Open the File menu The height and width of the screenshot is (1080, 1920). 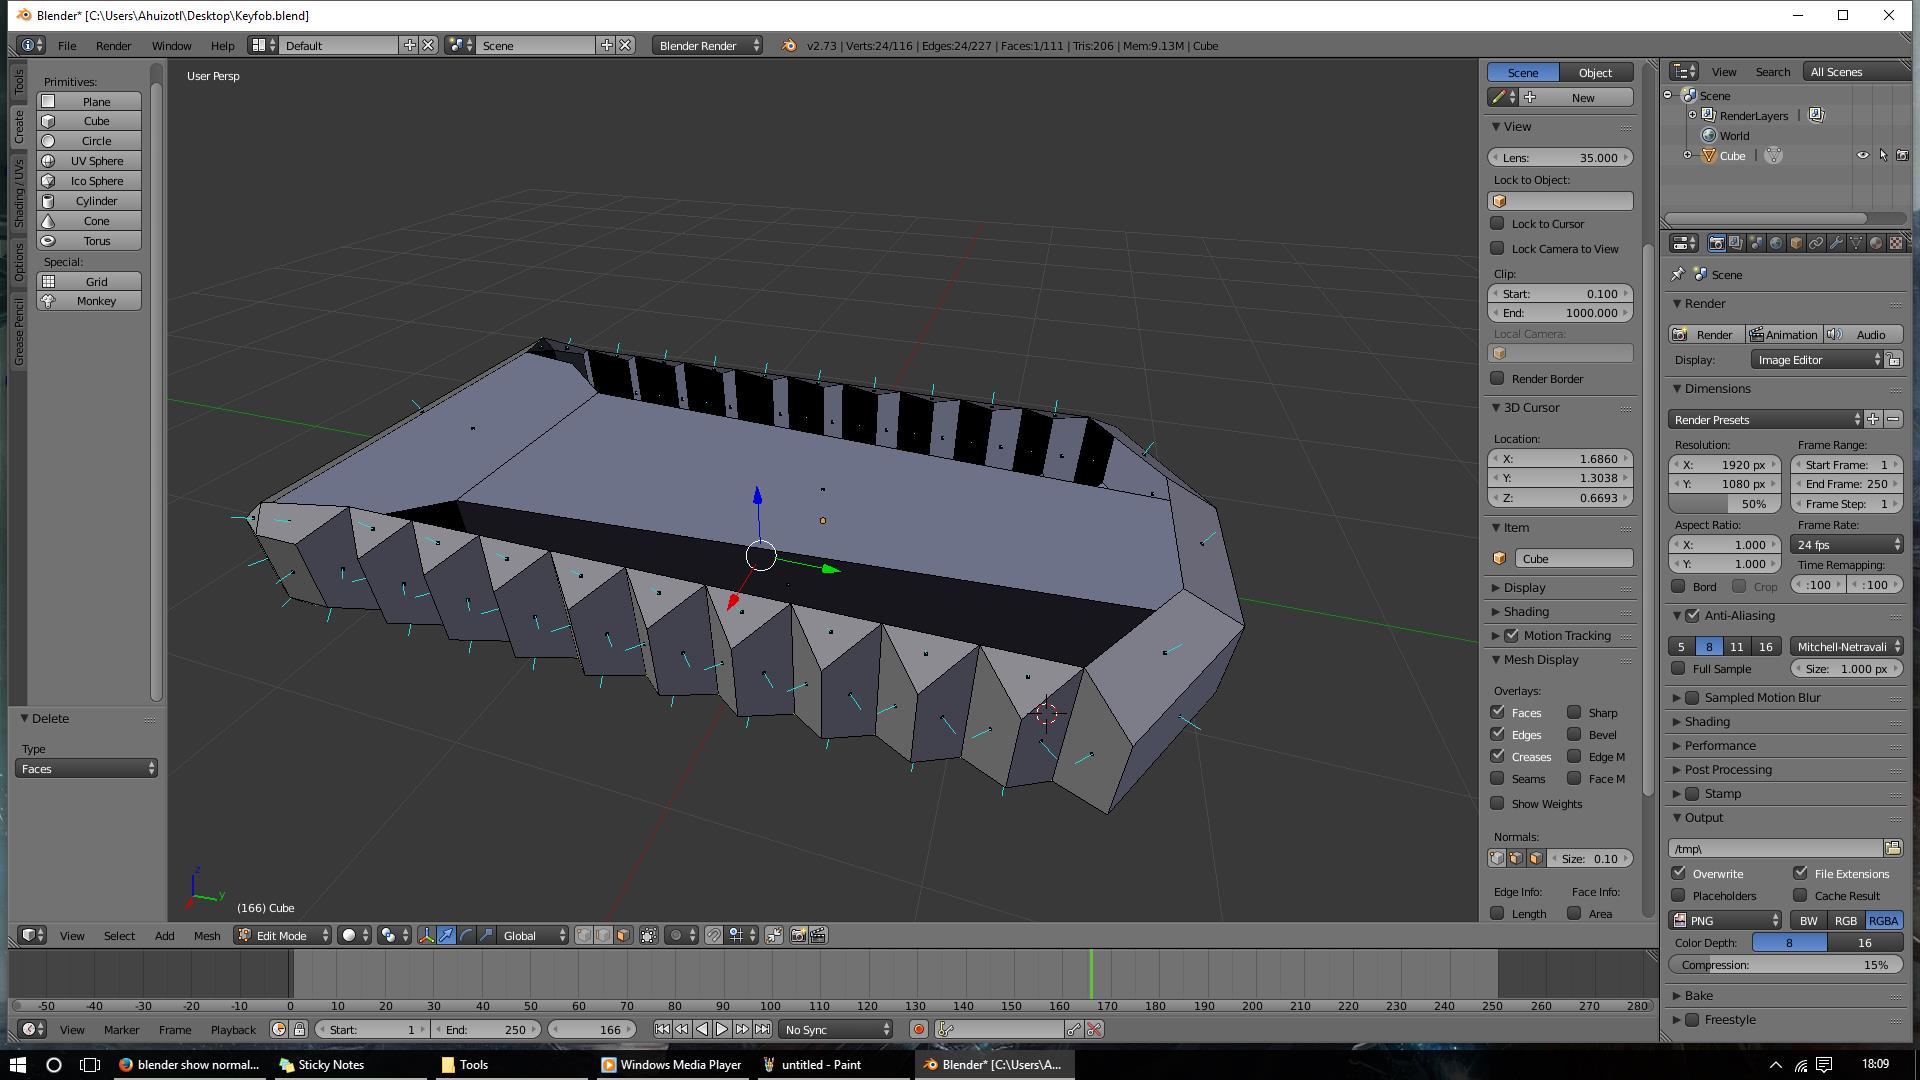pos(67,45)
